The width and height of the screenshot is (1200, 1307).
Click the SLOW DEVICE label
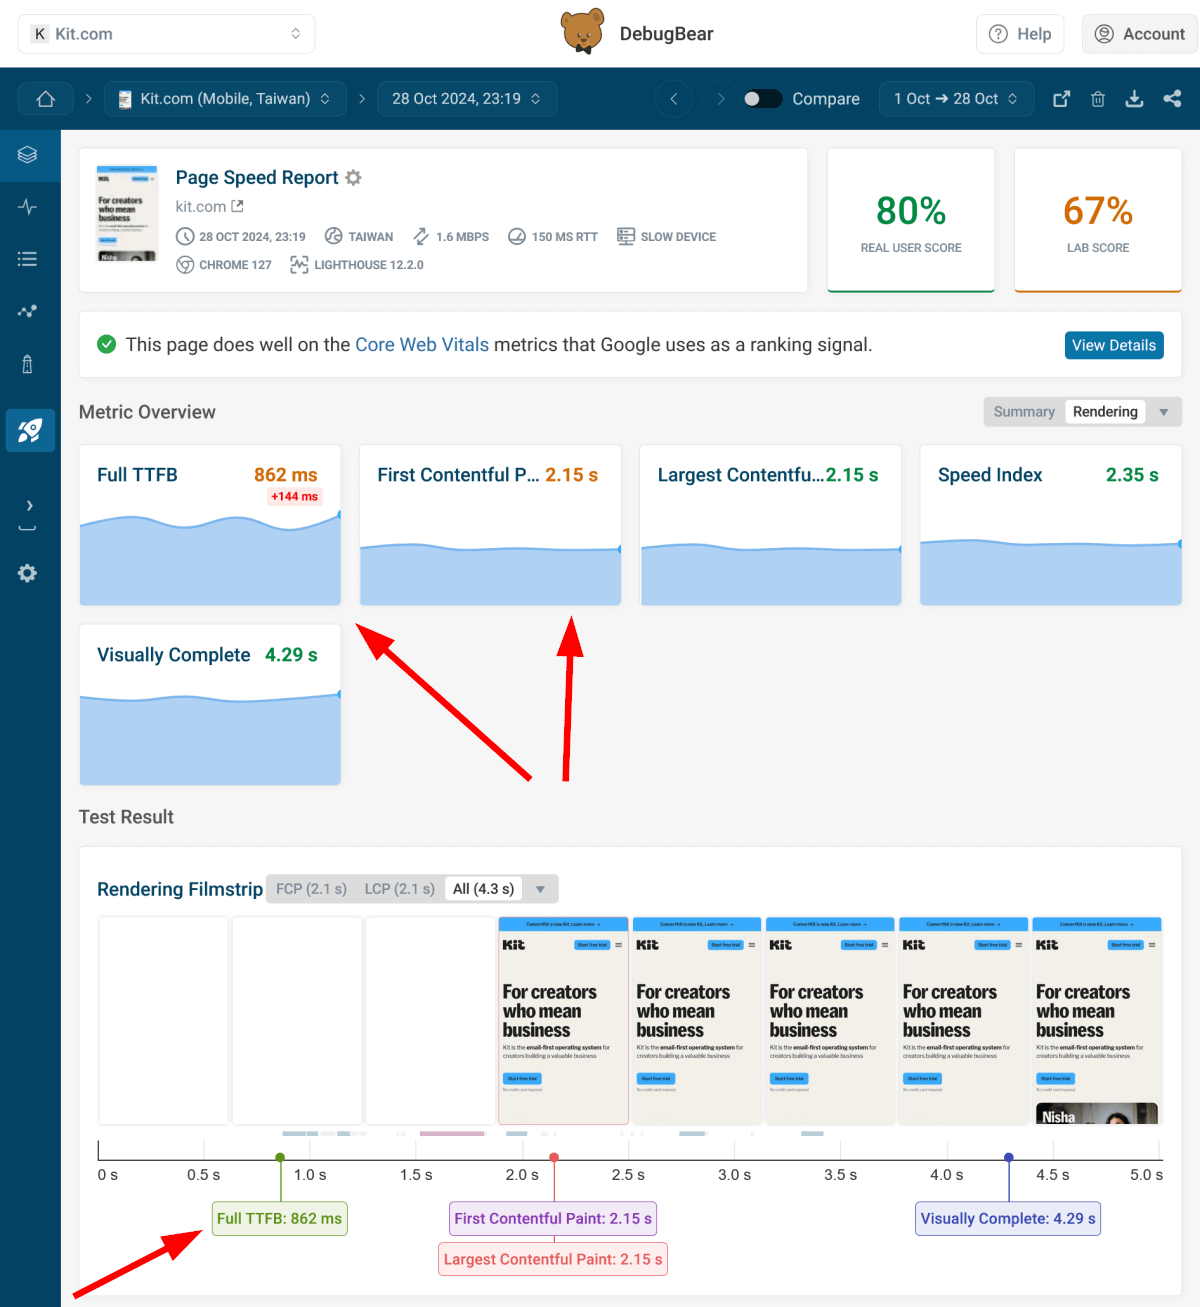(x=667, y=237)
